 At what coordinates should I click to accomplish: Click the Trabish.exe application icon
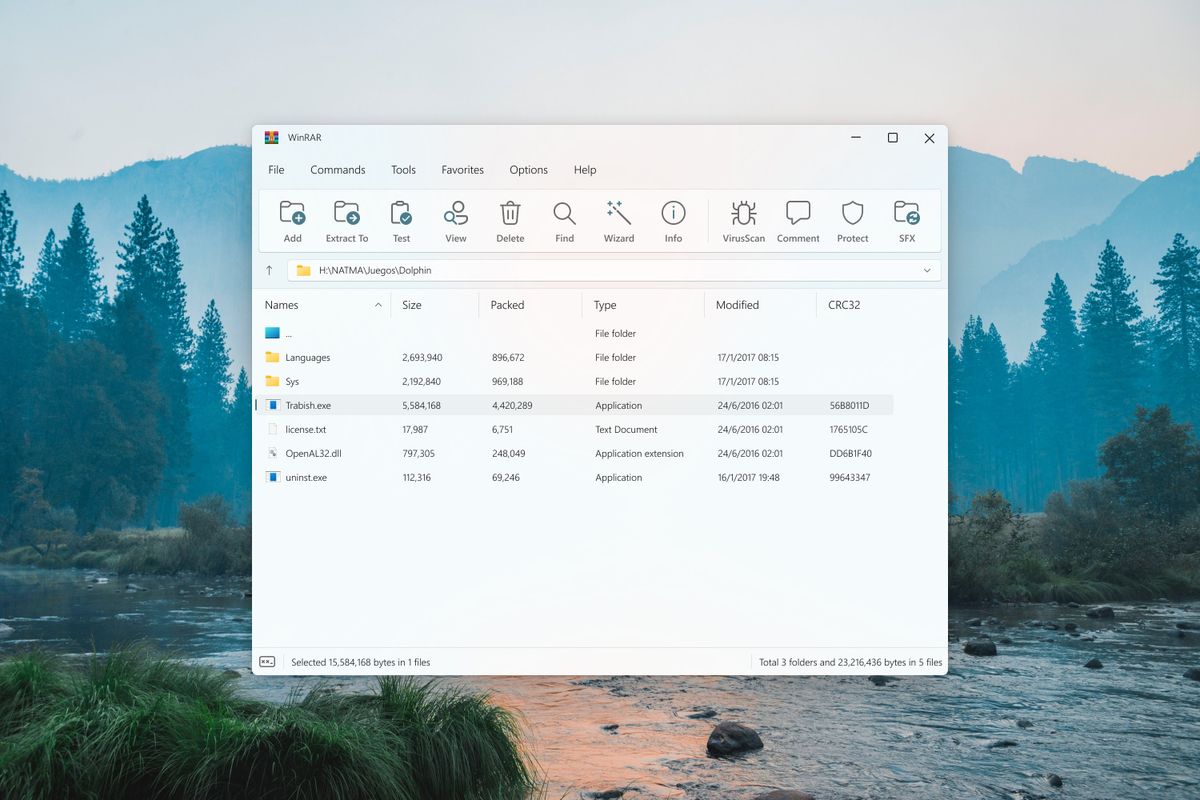click(273, 405)
